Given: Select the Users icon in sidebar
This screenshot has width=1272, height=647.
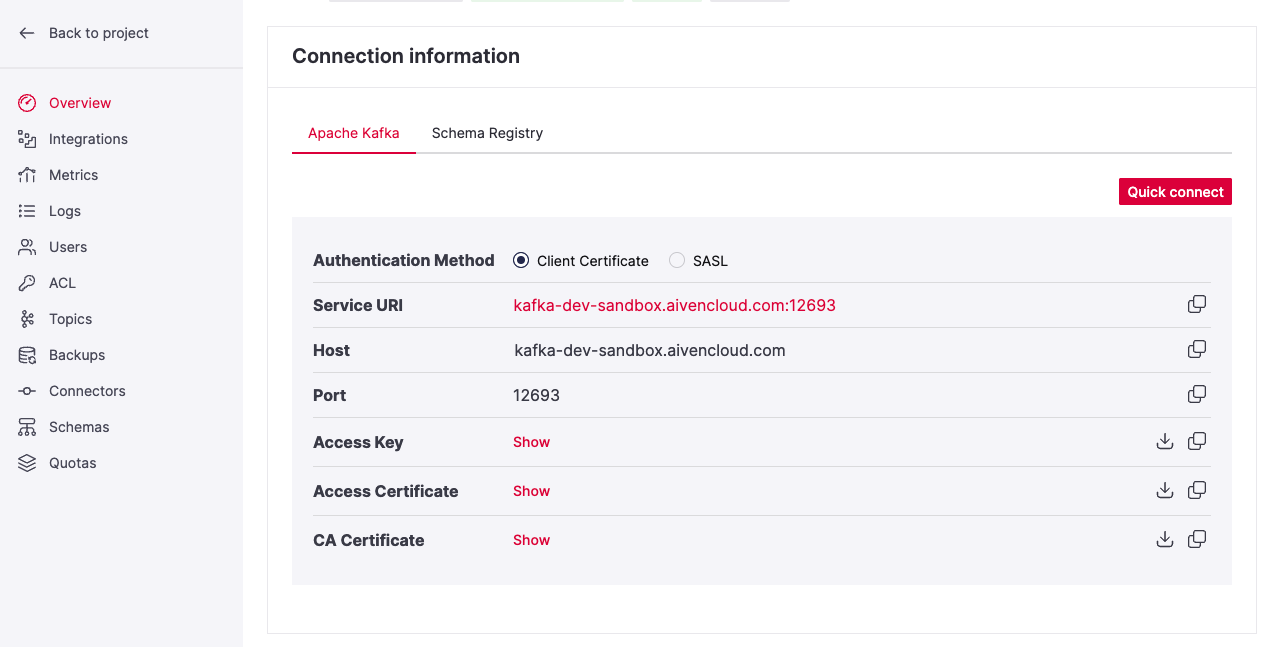Looking at the screenshot, I should (27, 246).
